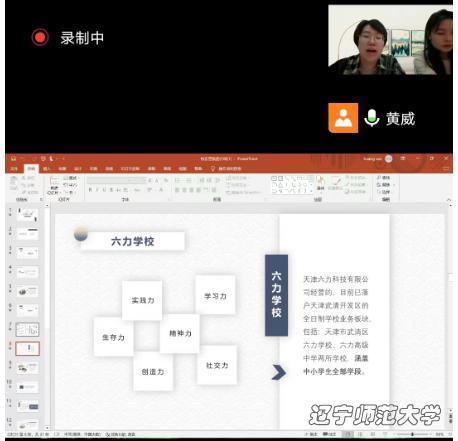Viewport: 458px width, 441px height.
Task: Click the orange participant avatar icon
Action: [343, 118]
